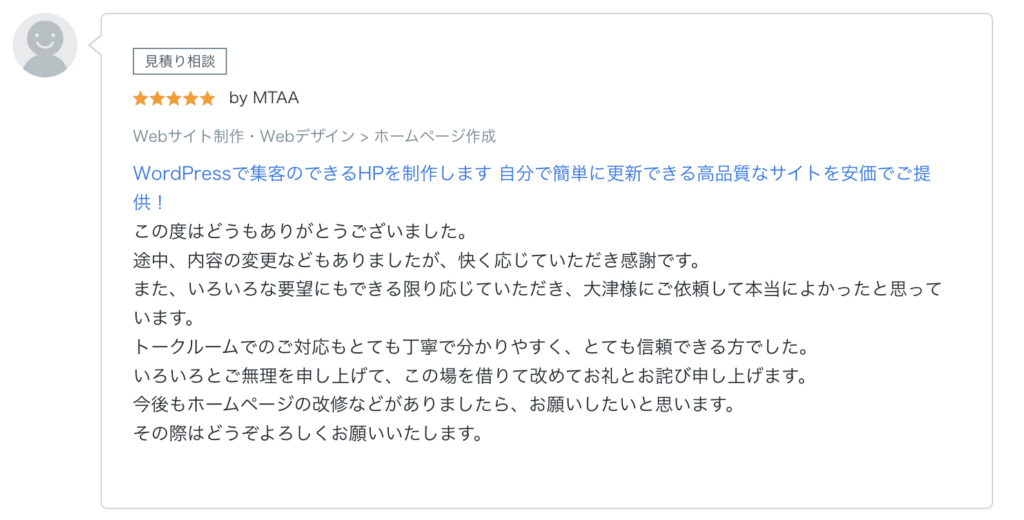1024x520 pixels.
Task: Click the second orange rating star
Action: click(x=157, y=98)
